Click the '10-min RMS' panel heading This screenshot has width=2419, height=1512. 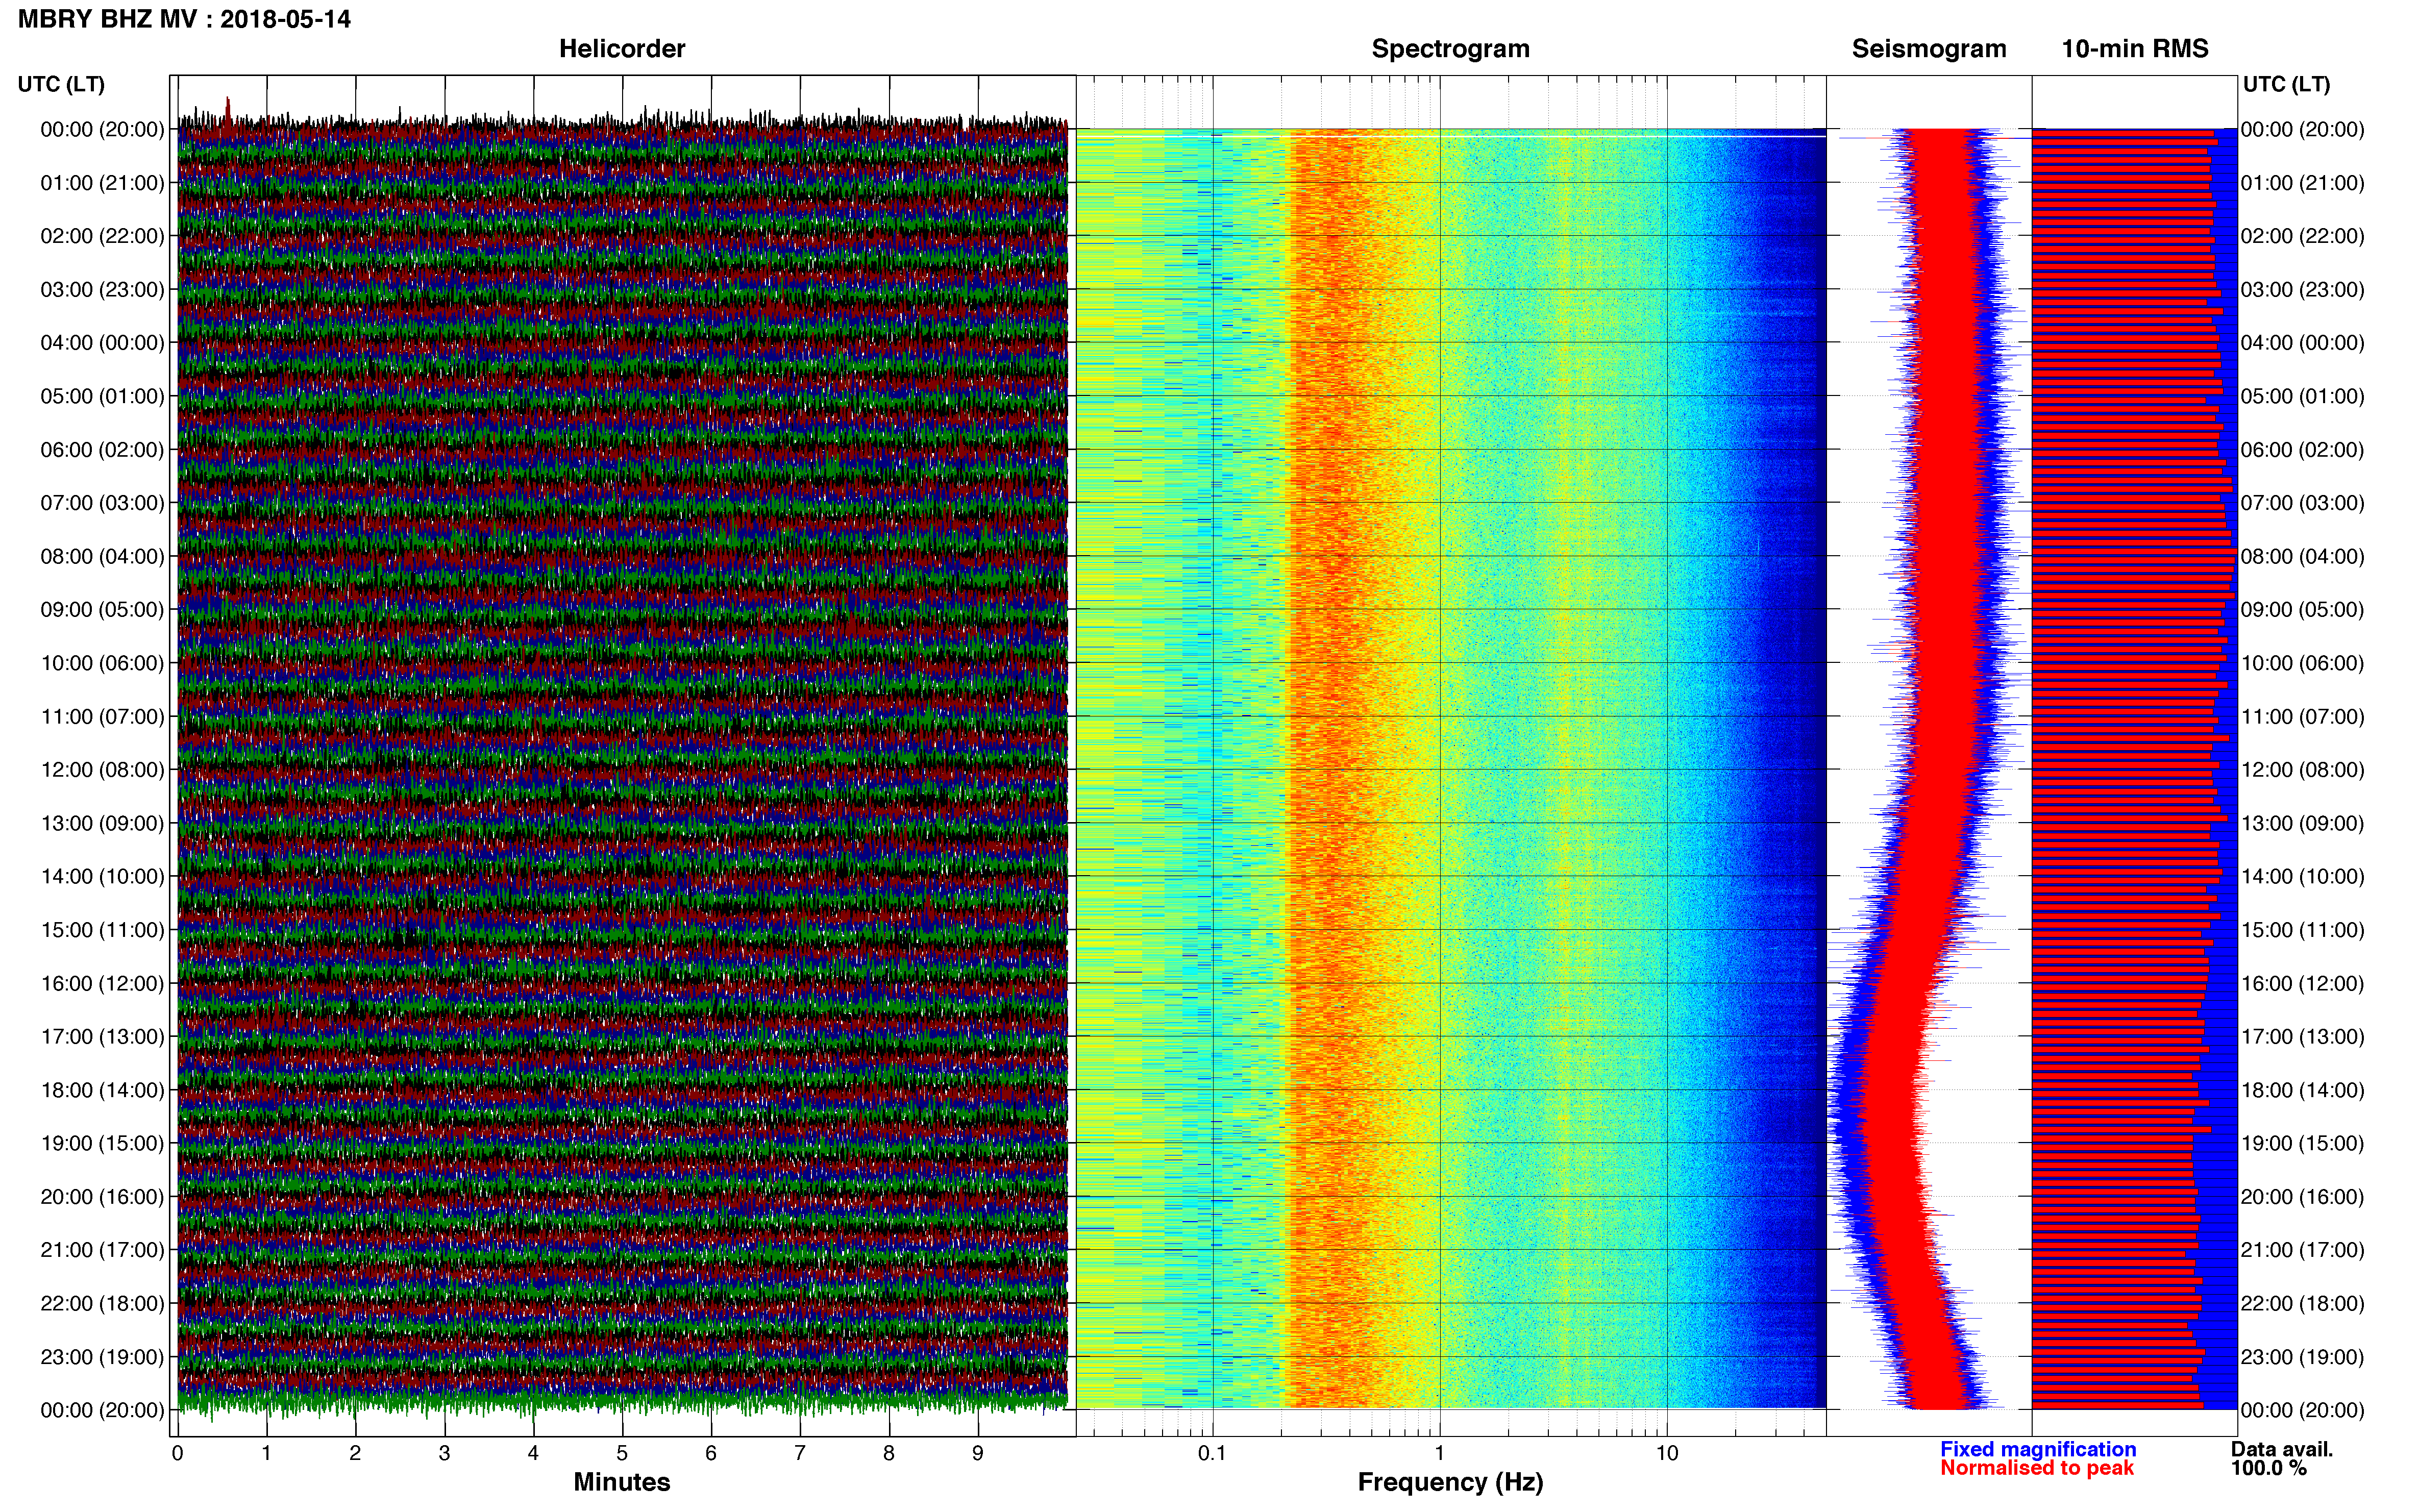click(2135, 49)
